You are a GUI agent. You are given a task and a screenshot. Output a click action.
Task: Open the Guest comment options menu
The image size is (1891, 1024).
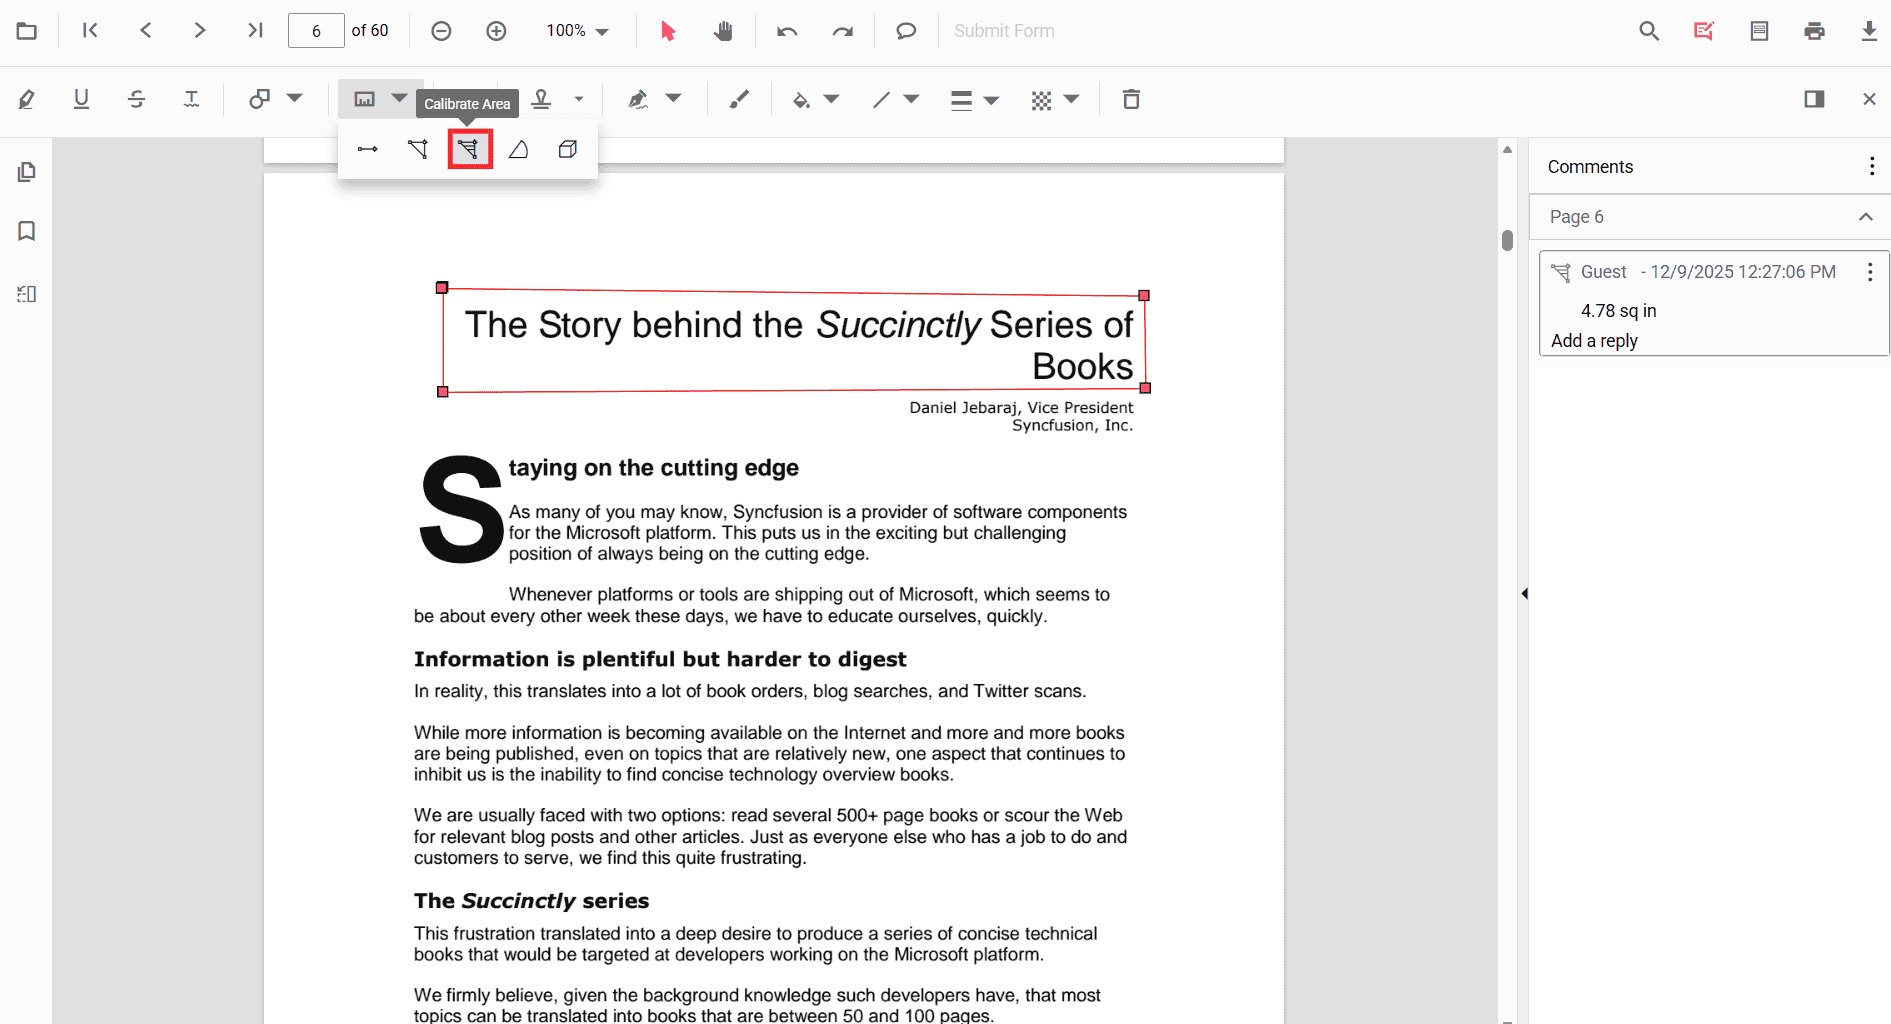click(x=1871, y=271)
